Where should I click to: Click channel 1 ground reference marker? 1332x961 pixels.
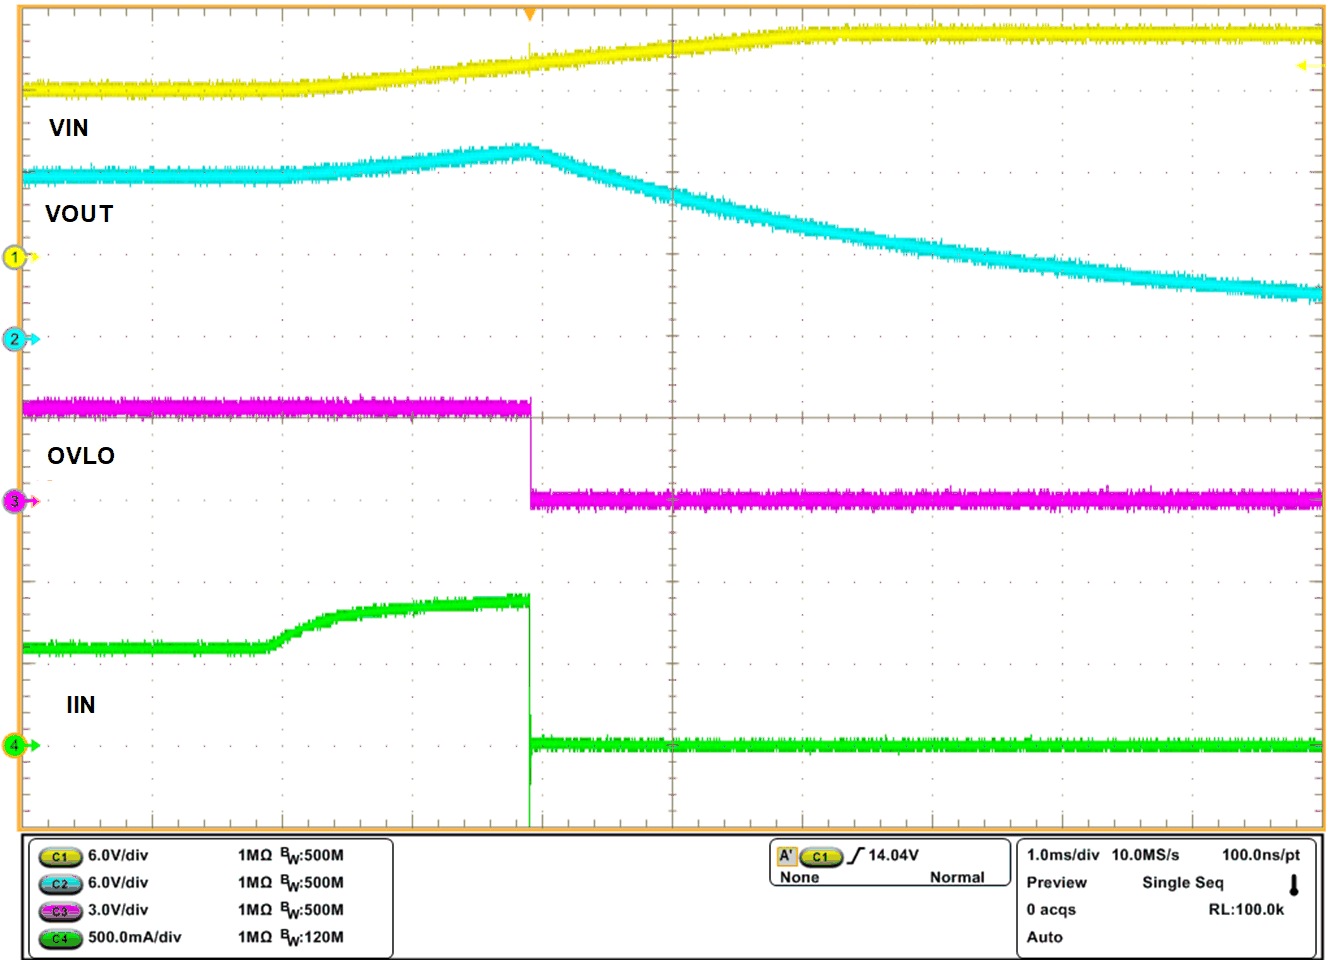tap(14, 256)
